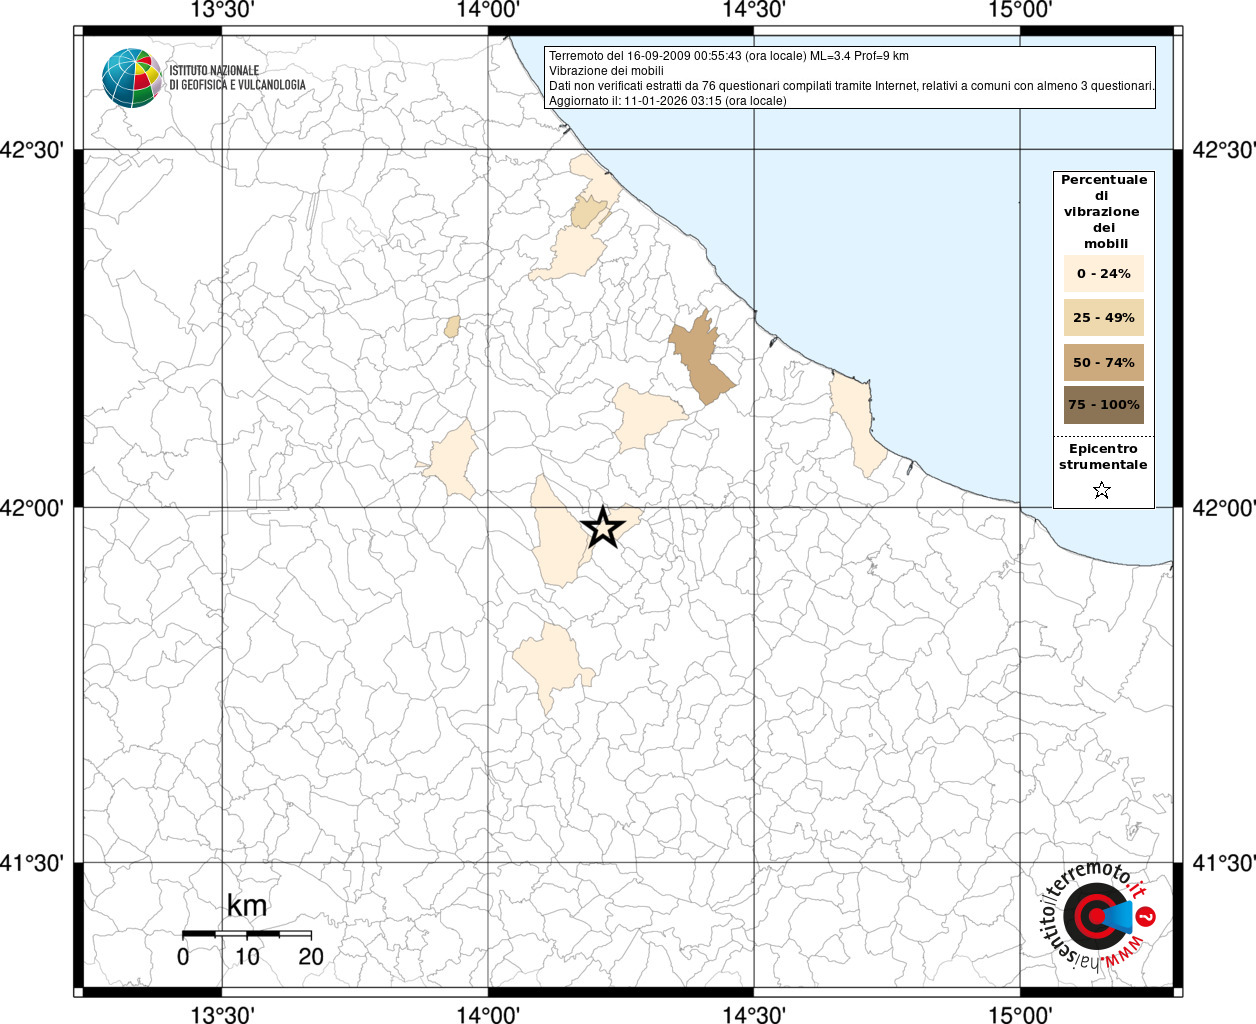Click the 'Vibrazione dei mobili' text
Viewport: 1256px width, 1024px height.
[x=606, y=71]
